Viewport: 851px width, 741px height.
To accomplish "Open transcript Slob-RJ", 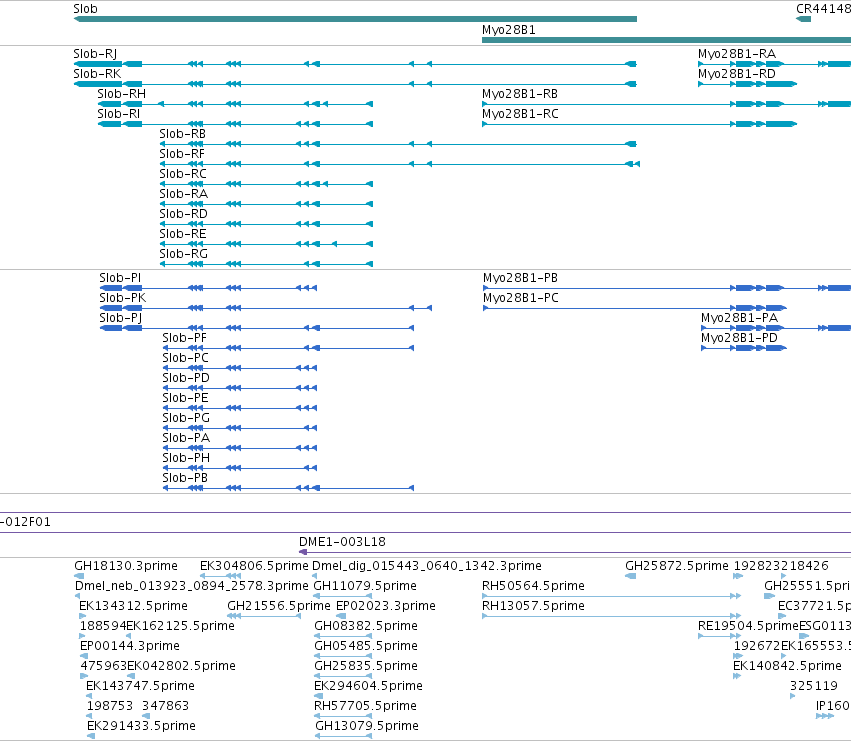I will pos(95,54).
